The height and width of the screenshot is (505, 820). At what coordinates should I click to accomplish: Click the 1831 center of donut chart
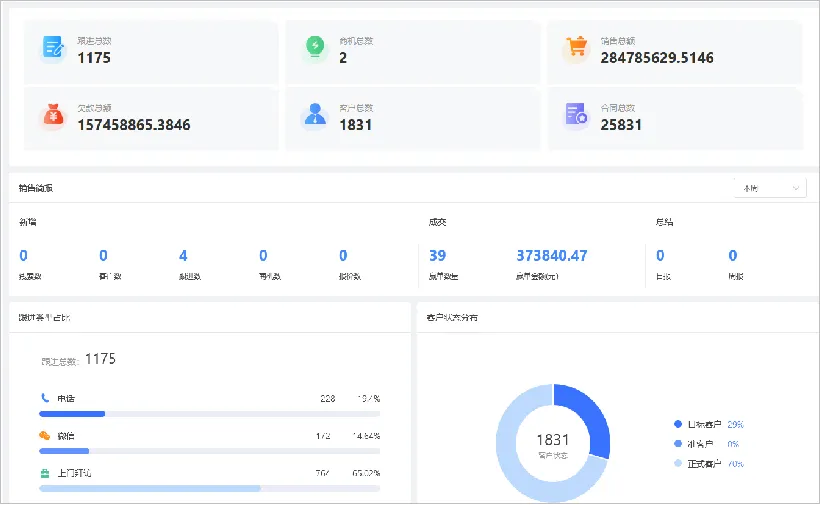553,440
